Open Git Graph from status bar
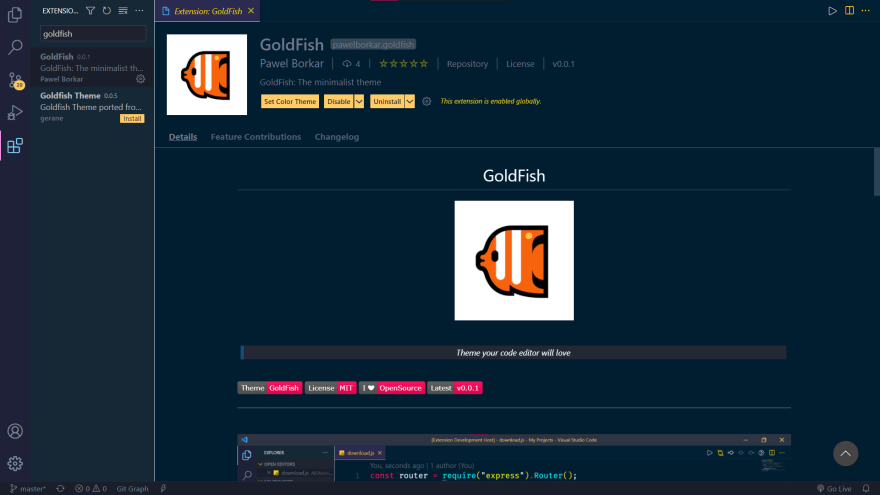The width and height of the screenshot is (880, 495). (132, 489)
